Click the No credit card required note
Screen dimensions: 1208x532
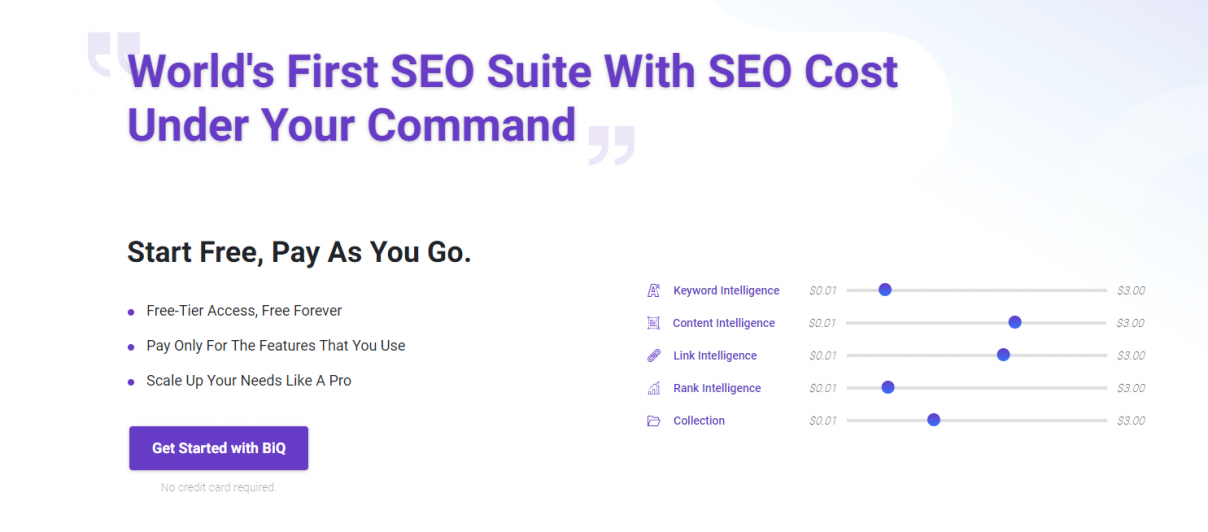(x=218, y=488)
